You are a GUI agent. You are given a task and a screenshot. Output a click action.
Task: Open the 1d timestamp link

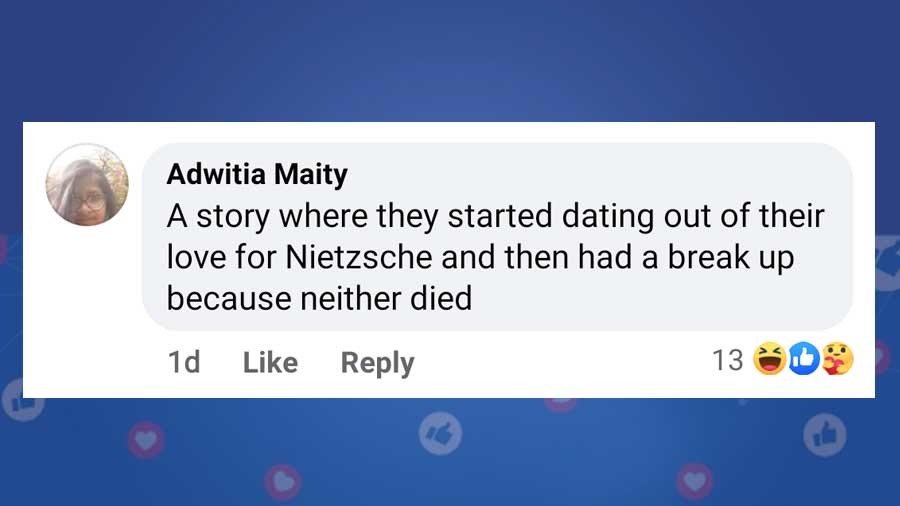184,362
